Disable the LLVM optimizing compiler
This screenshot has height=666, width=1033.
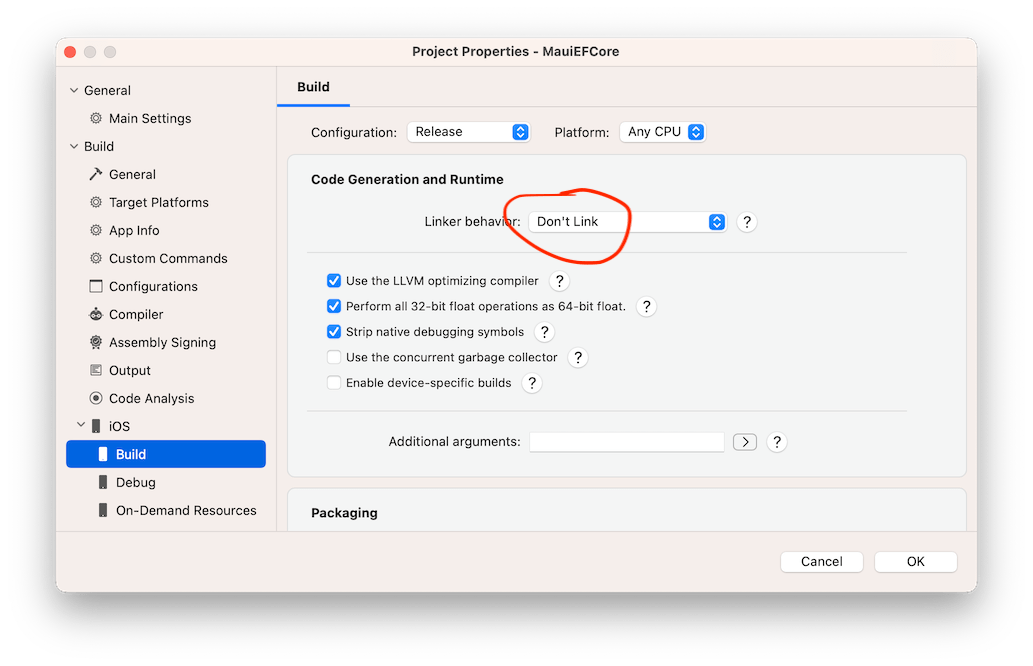pos(334,281)
